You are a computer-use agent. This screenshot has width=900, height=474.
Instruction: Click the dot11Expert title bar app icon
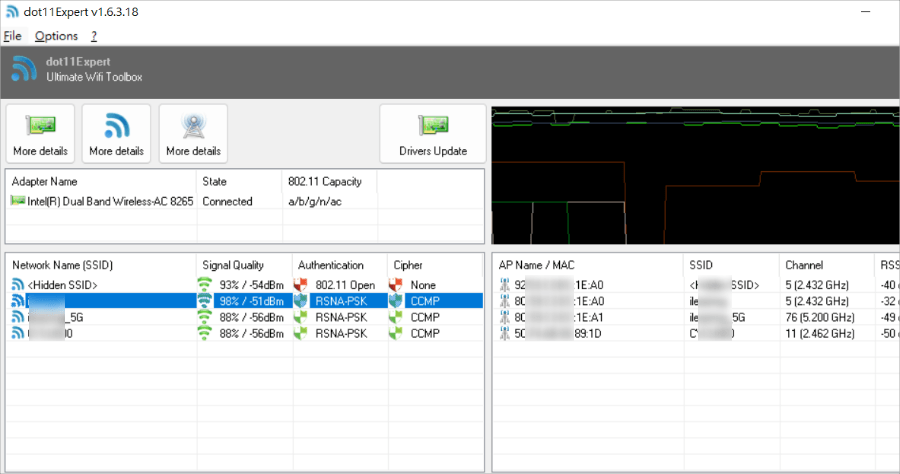tap(11, 11)
